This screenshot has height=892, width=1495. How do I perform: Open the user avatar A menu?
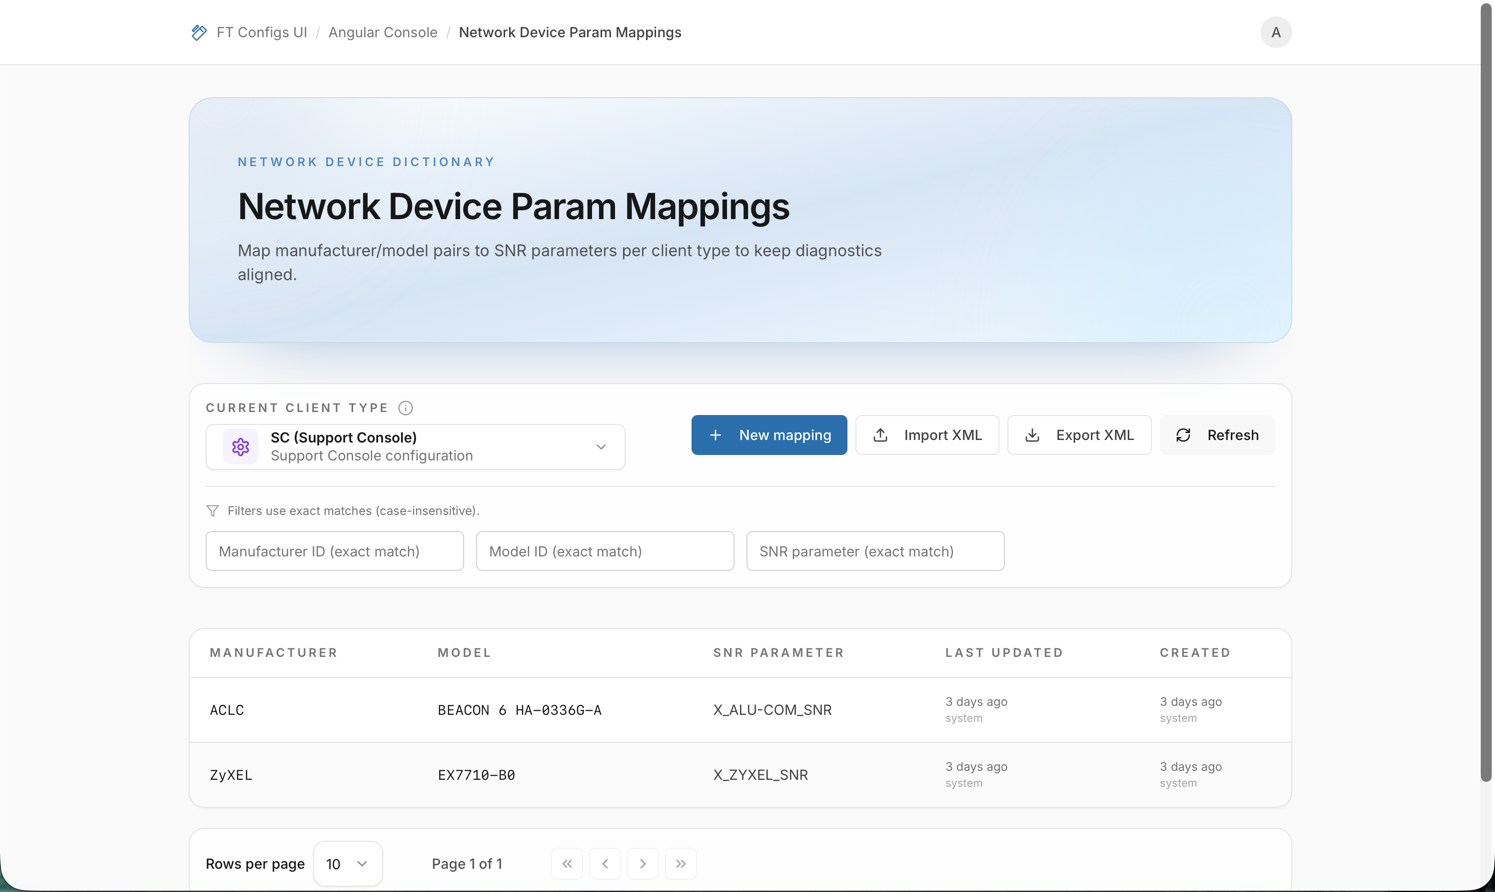(x=1275, y=32)
